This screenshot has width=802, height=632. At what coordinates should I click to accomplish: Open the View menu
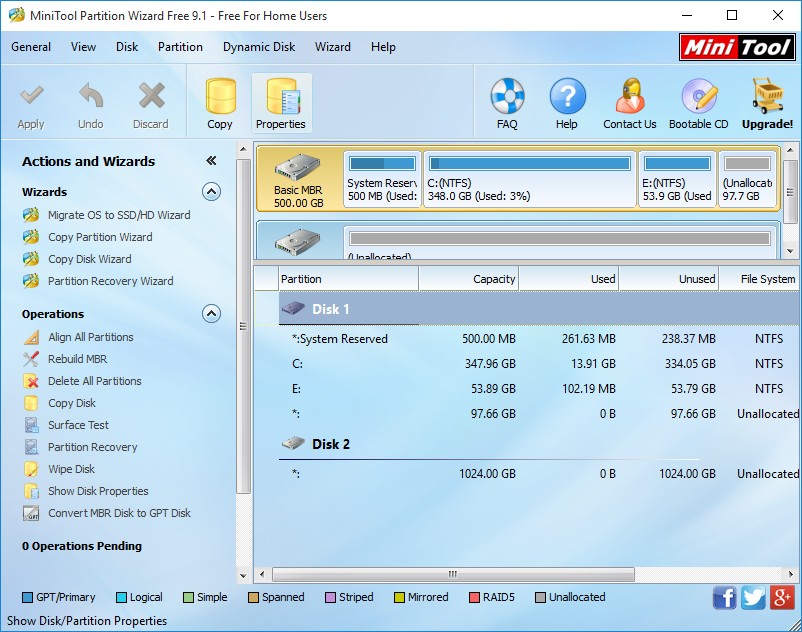point(83,47)
